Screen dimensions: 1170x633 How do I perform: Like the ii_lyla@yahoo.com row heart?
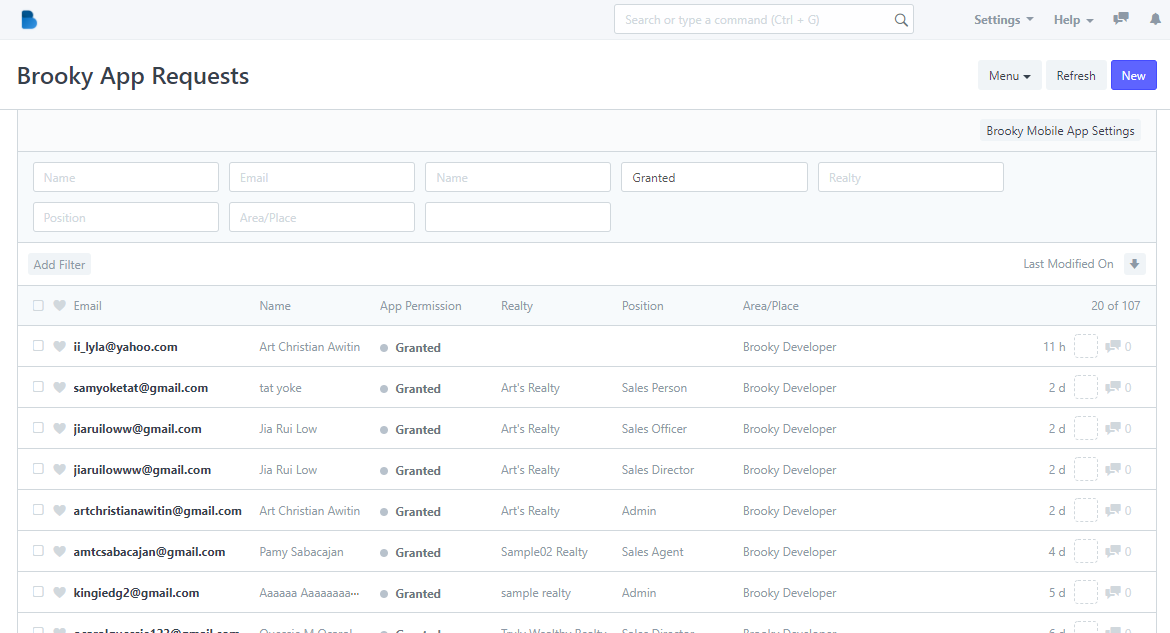point(60,346)
